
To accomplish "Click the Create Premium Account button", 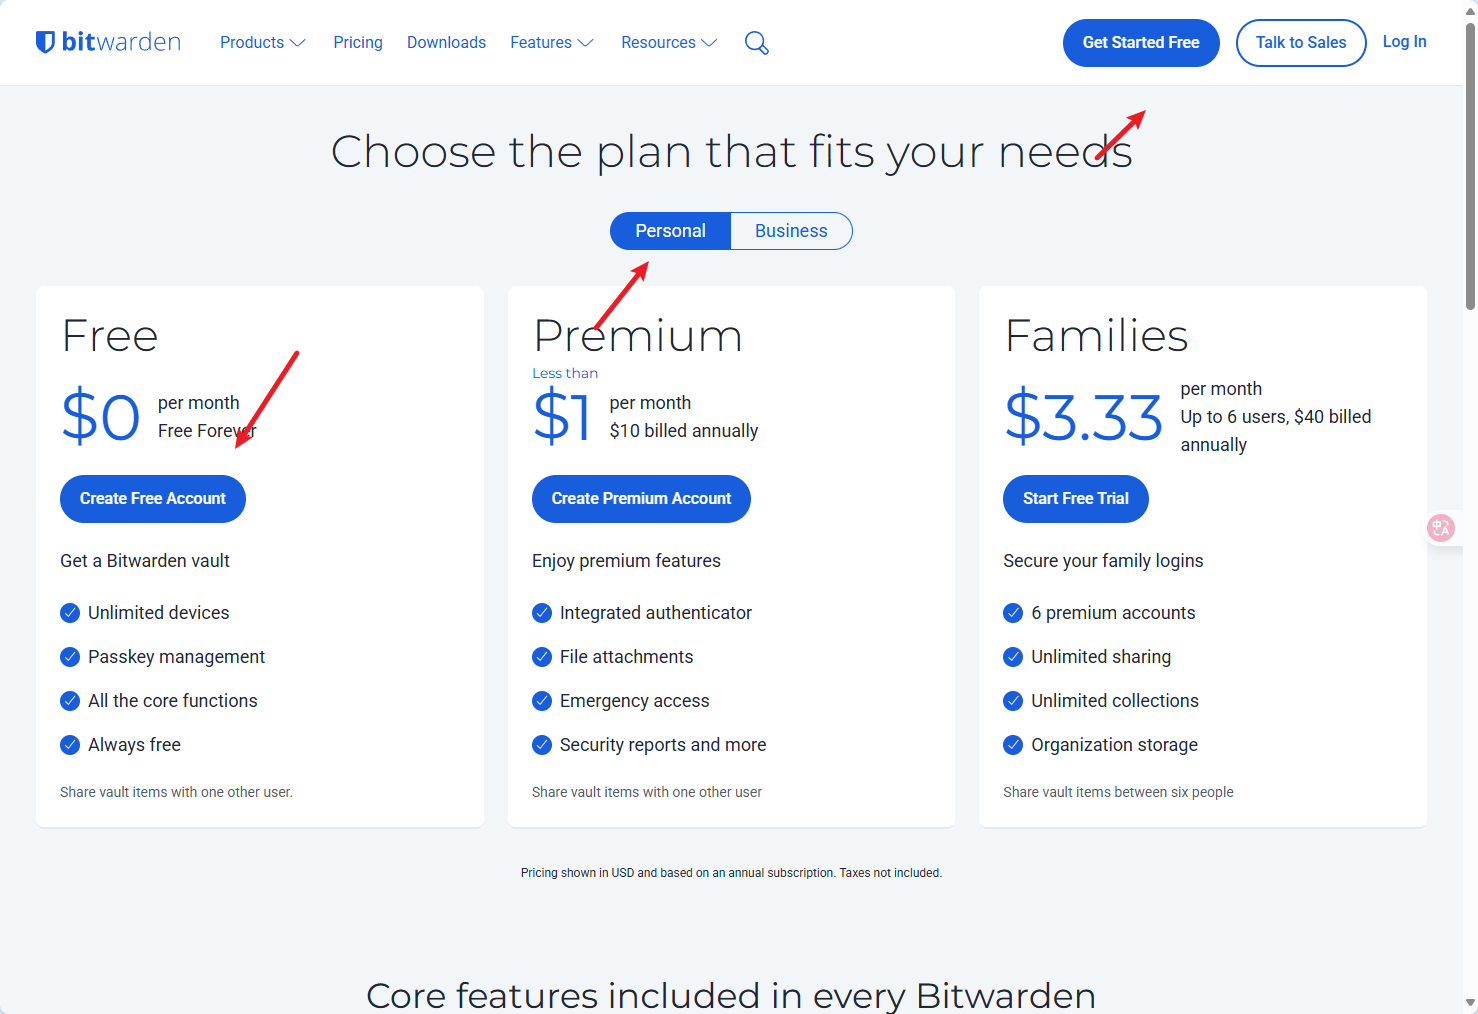I will point(641,499).
